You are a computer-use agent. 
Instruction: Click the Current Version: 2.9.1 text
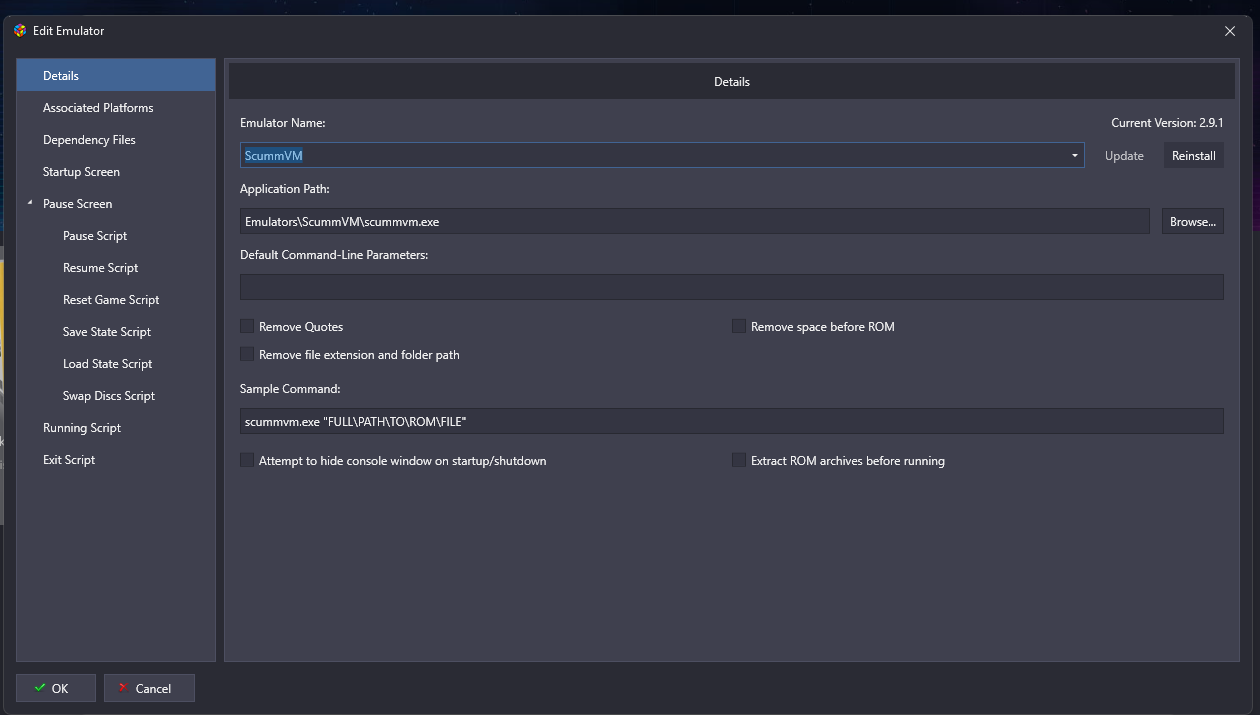(1167, 123)
